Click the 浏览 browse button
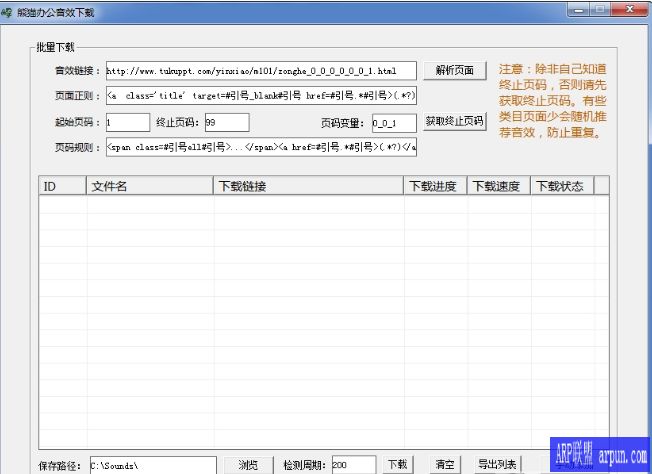The image size is (652, 474). [248, 464]
